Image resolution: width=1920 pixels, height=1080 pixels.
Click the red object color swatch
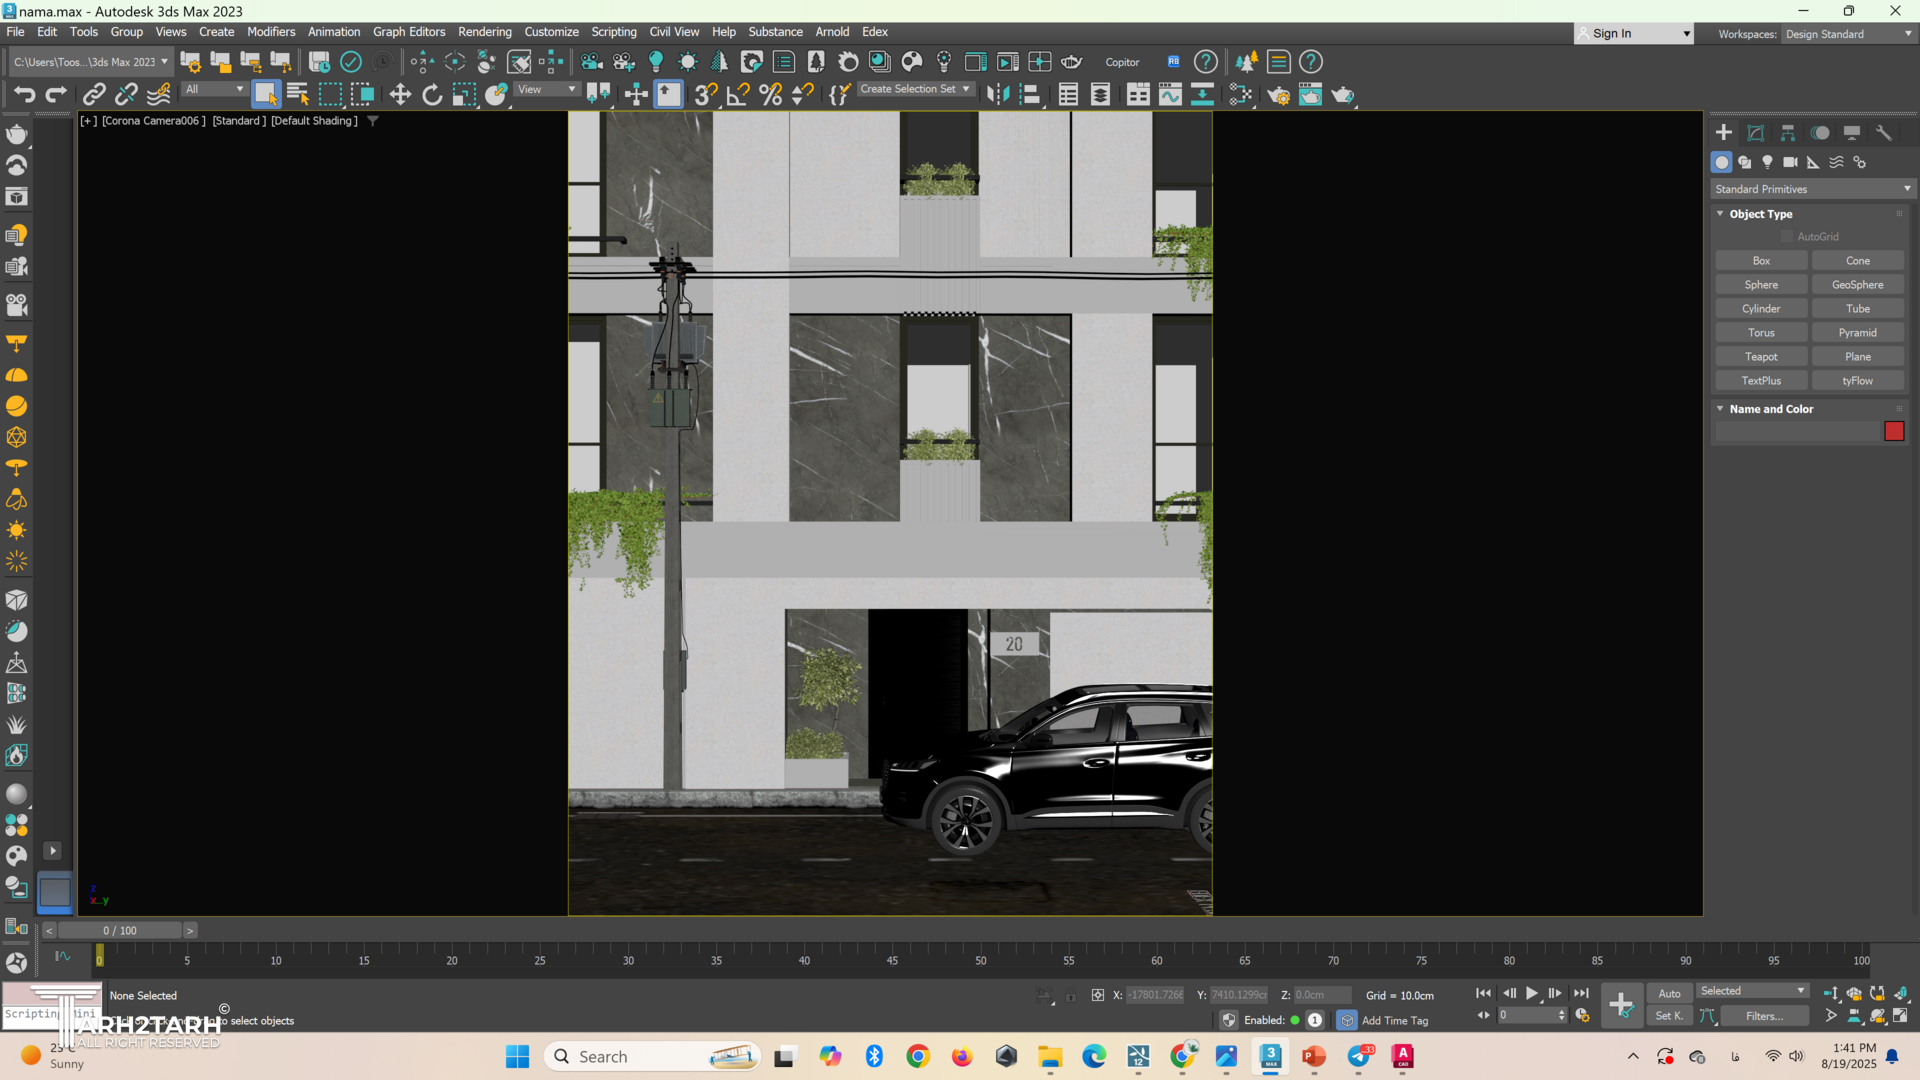(1894, 431)
